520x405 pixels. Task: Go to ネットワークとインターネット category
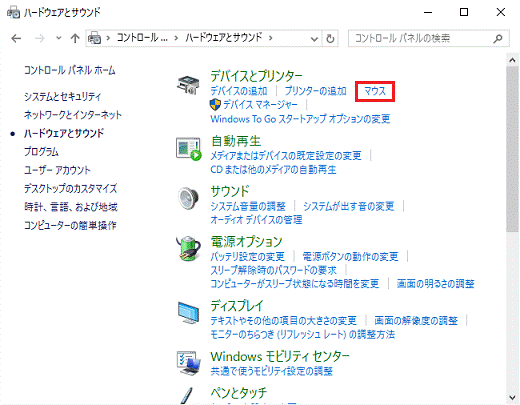[x=73, y=115]
